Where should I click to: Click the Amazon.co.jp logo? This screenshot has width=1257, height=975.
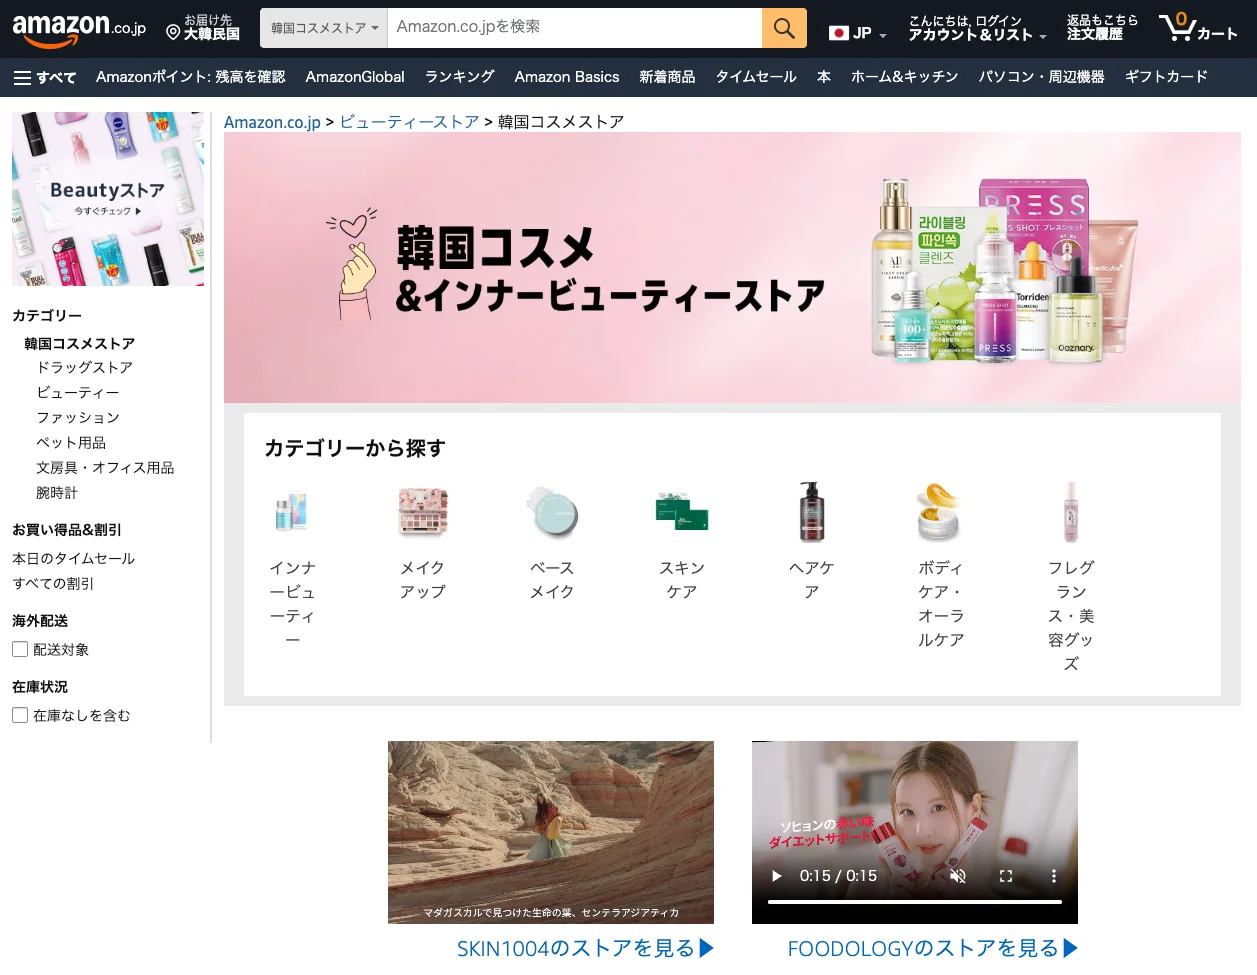tap(79, 28)
